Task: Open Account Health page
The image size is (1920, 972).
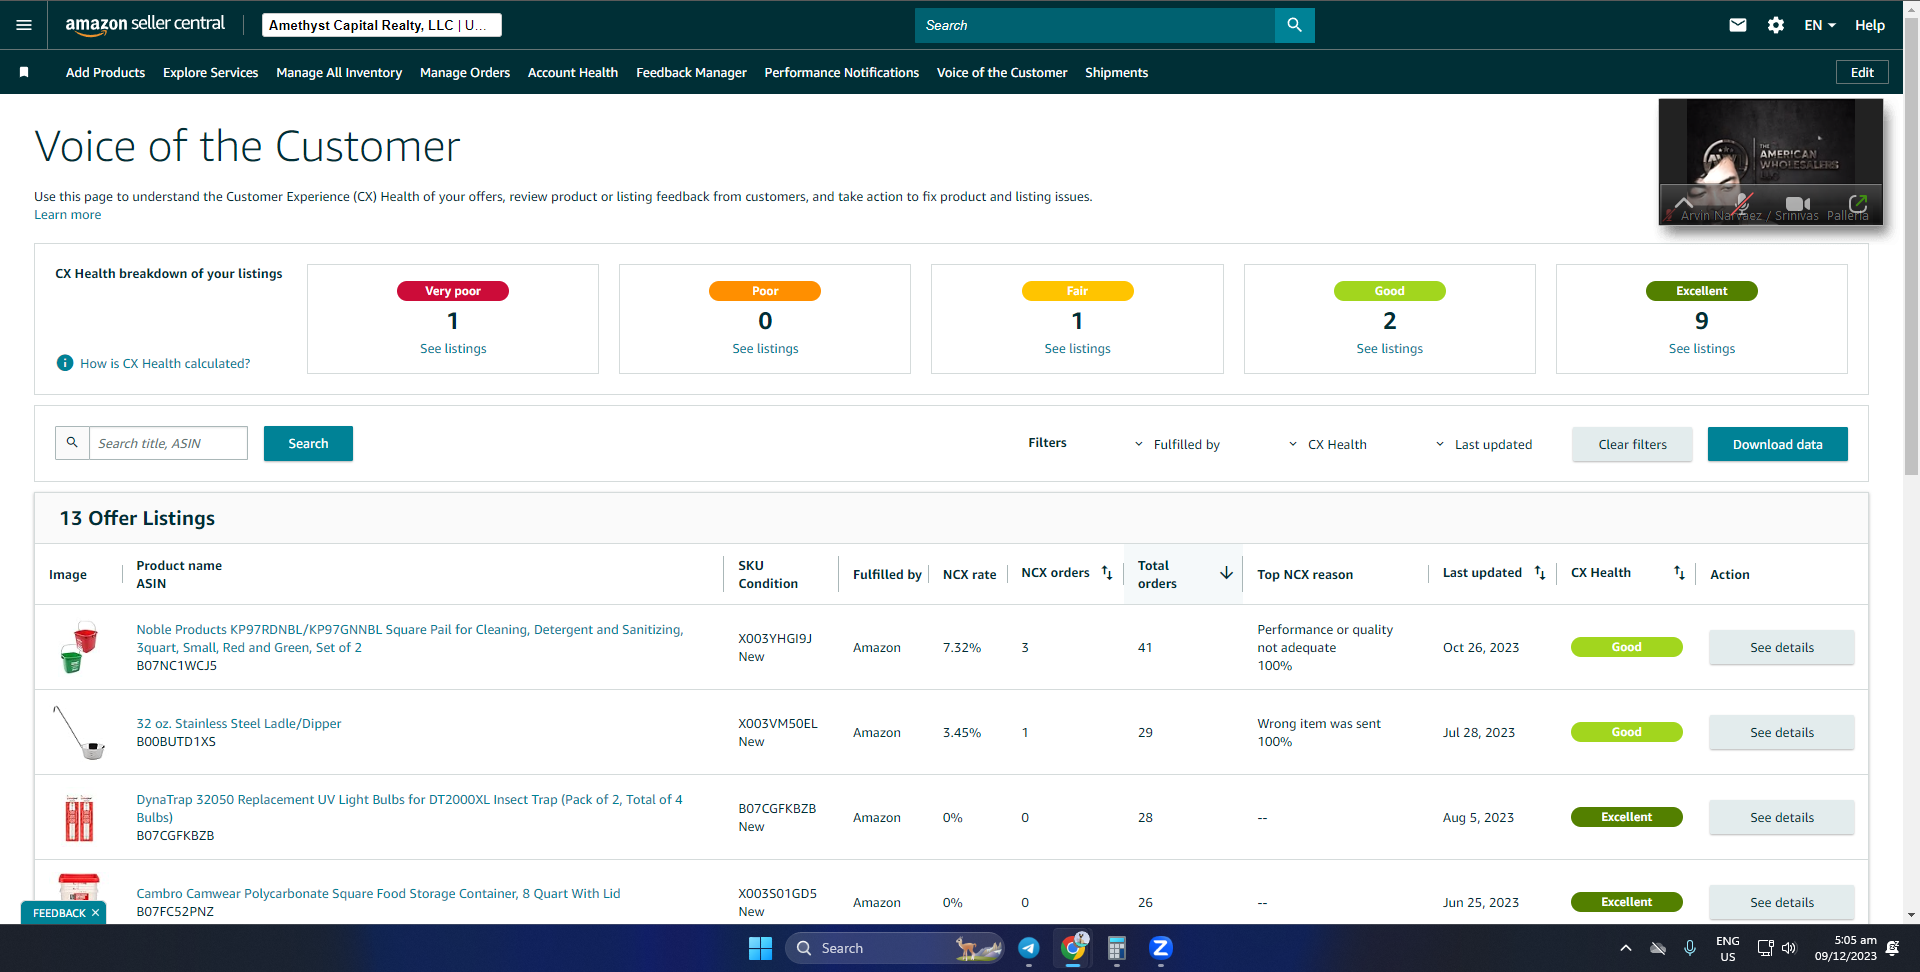Action: [573, 72]
